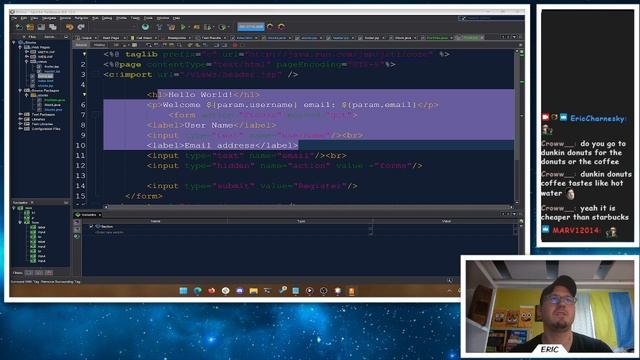
Task: Click the 'Email address' label code line
Action: [x=222, y=146]
